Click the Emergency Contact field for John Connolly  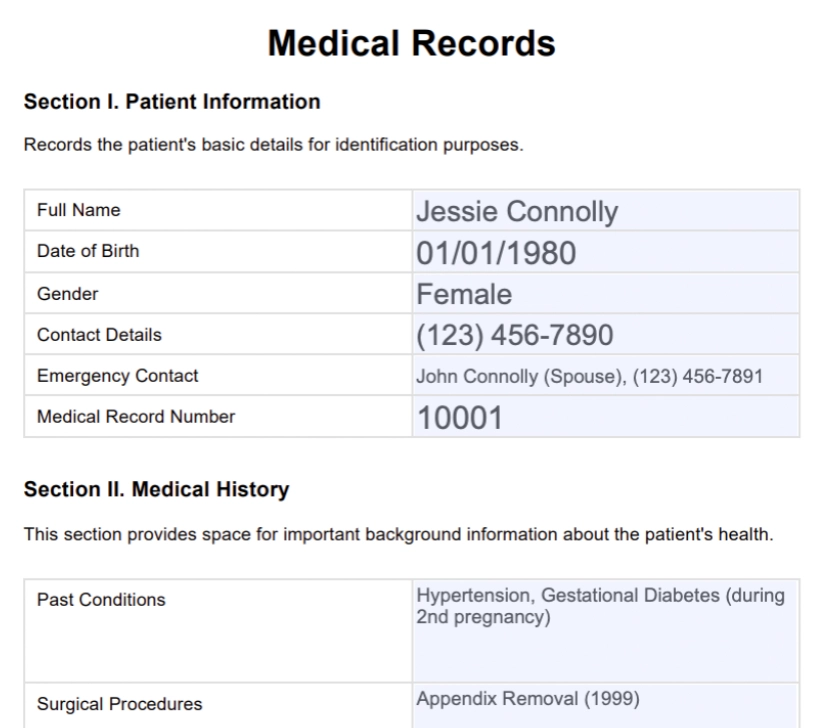tap(606, 375)
